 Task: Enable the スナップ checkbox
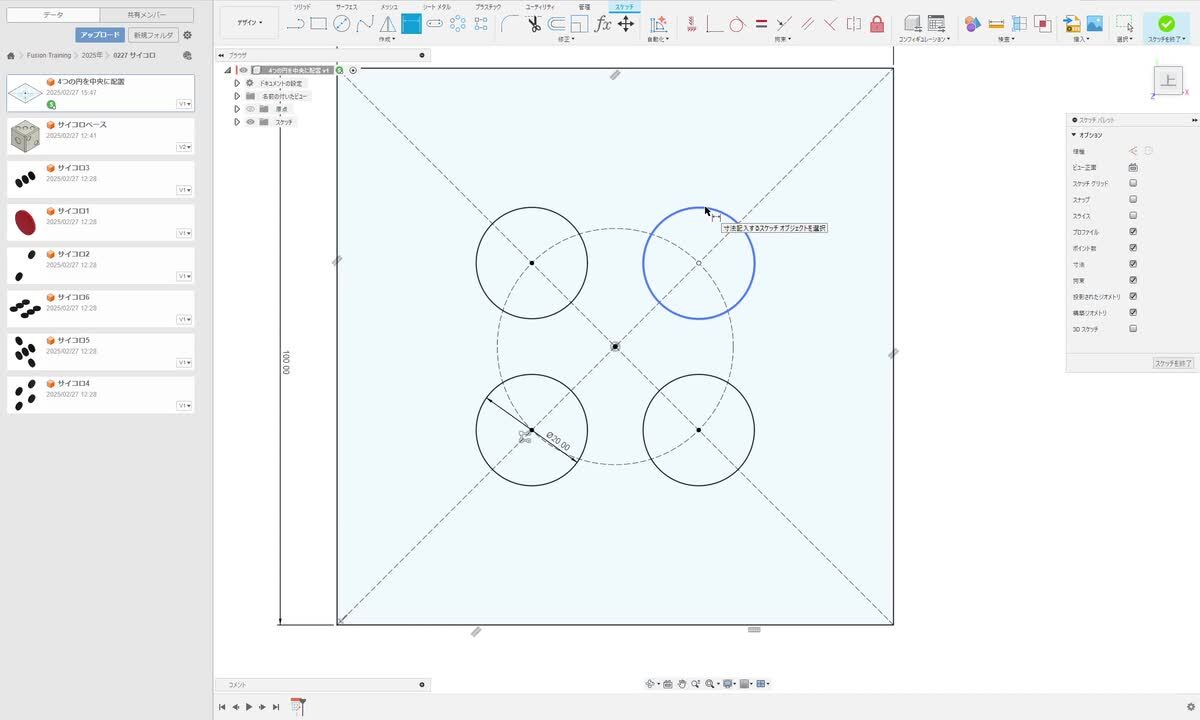point(1133,200)
